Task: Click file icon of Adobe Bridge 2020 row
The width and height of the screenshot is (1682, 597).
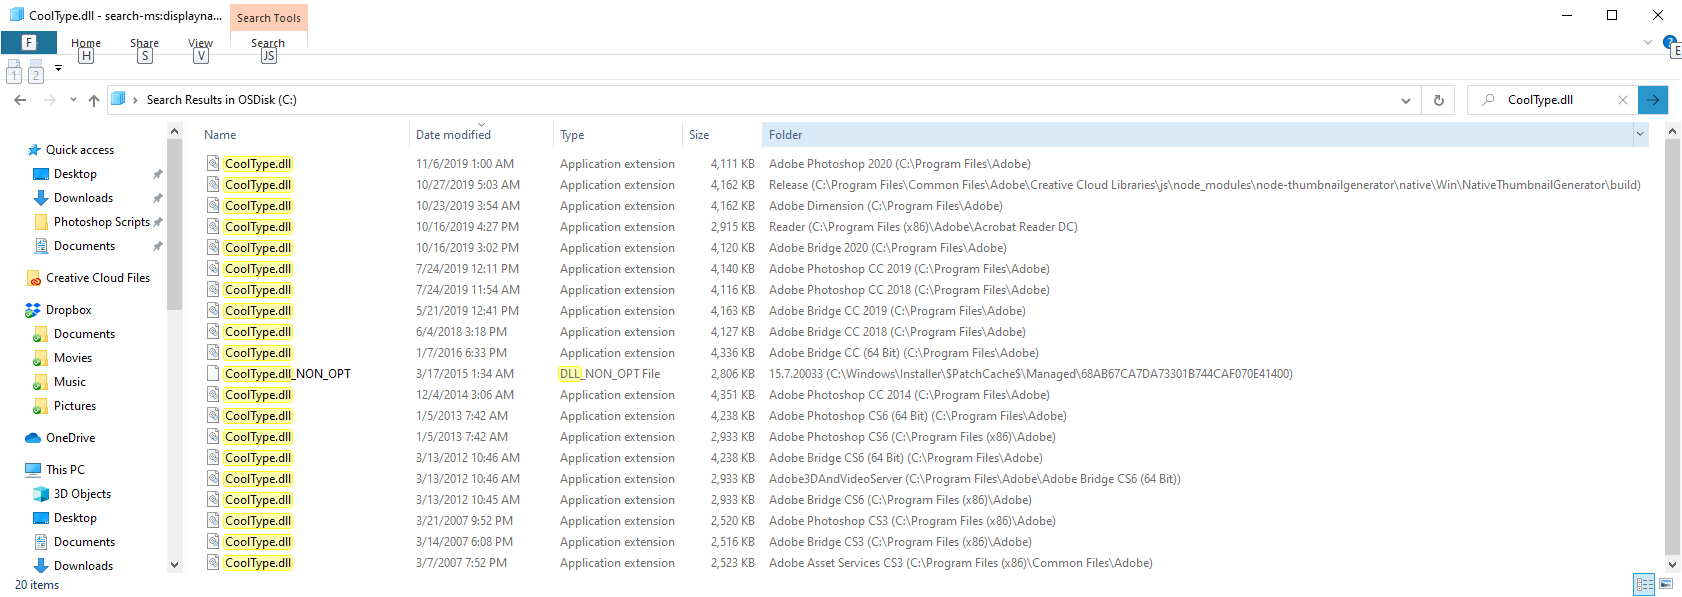Action: click(x=213, y=247)
